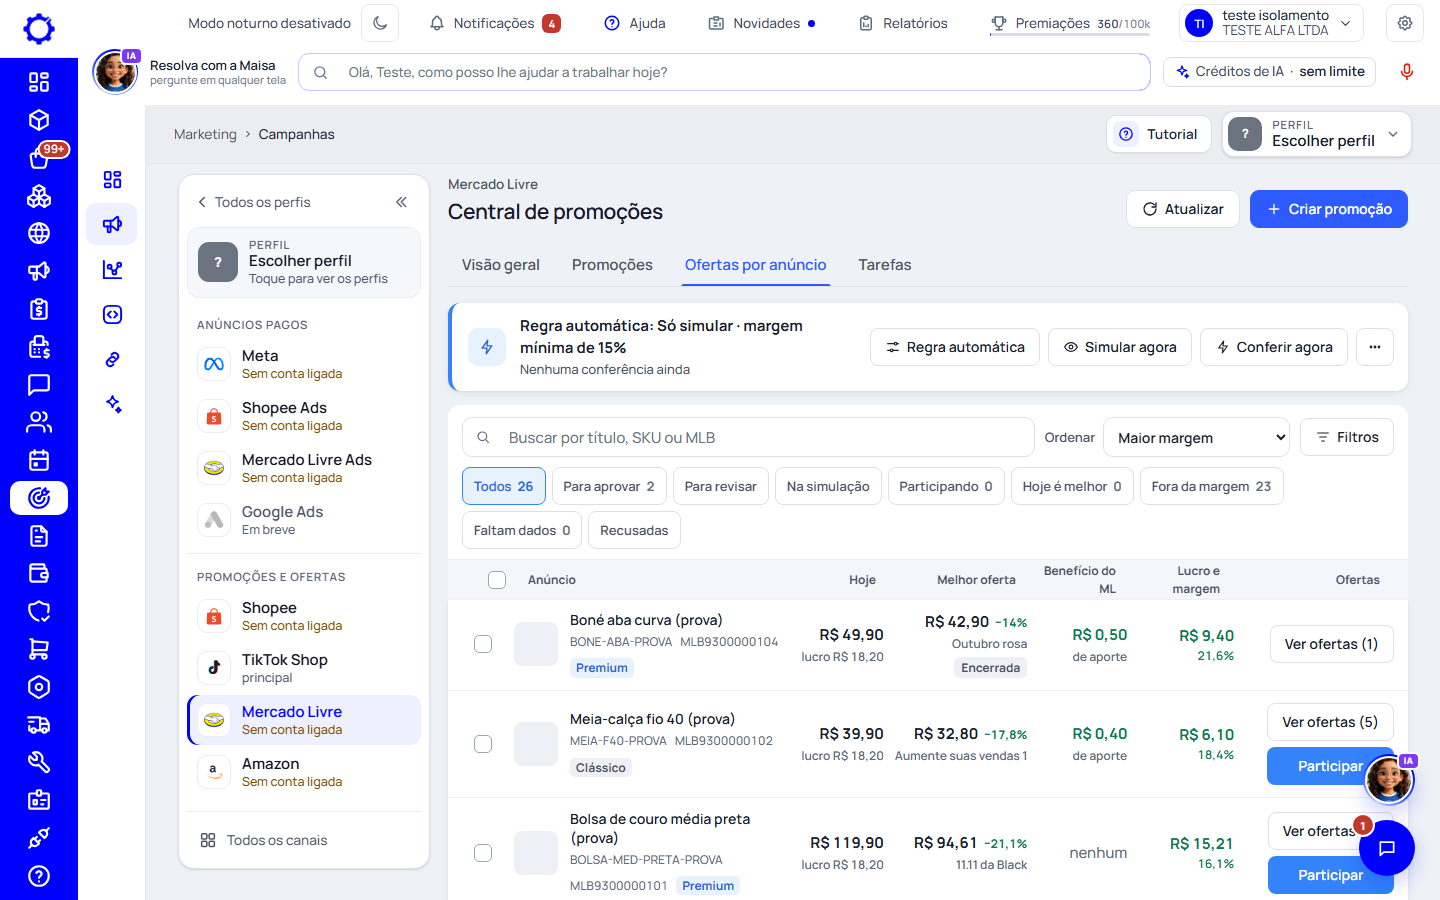Open the megaphone campaigns icon in secondary sidebar
The image size is (1440, 900).
(112, 224)
